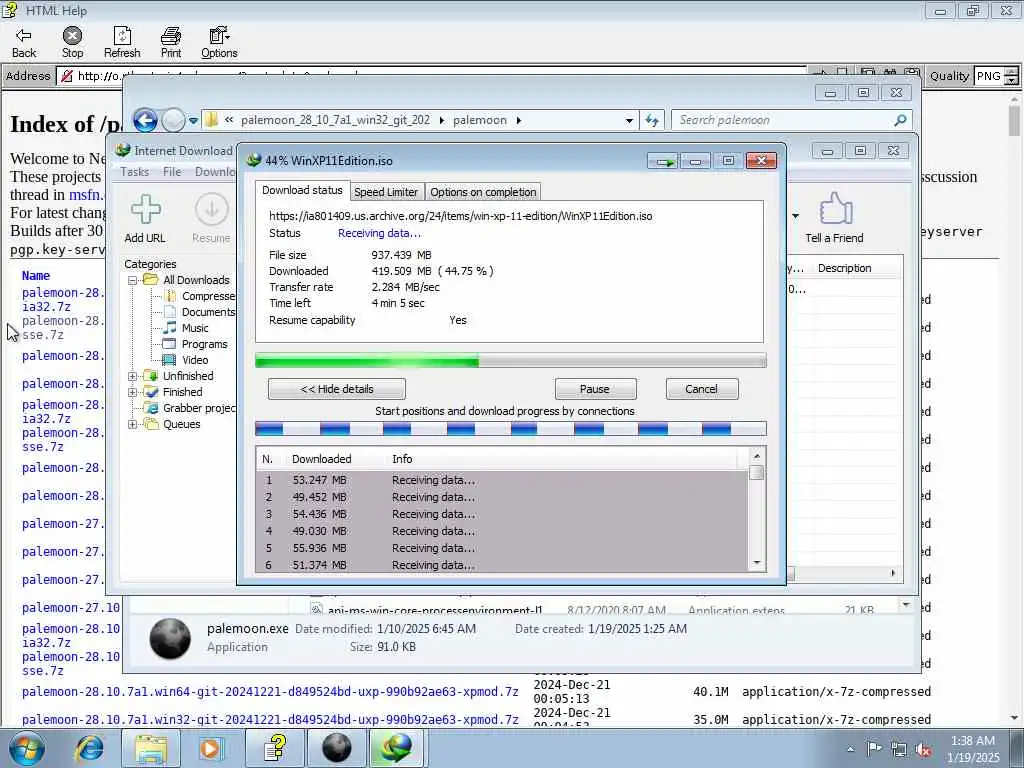Select the Video category
The image size is (1024, 768).
[x=195, y=360]
